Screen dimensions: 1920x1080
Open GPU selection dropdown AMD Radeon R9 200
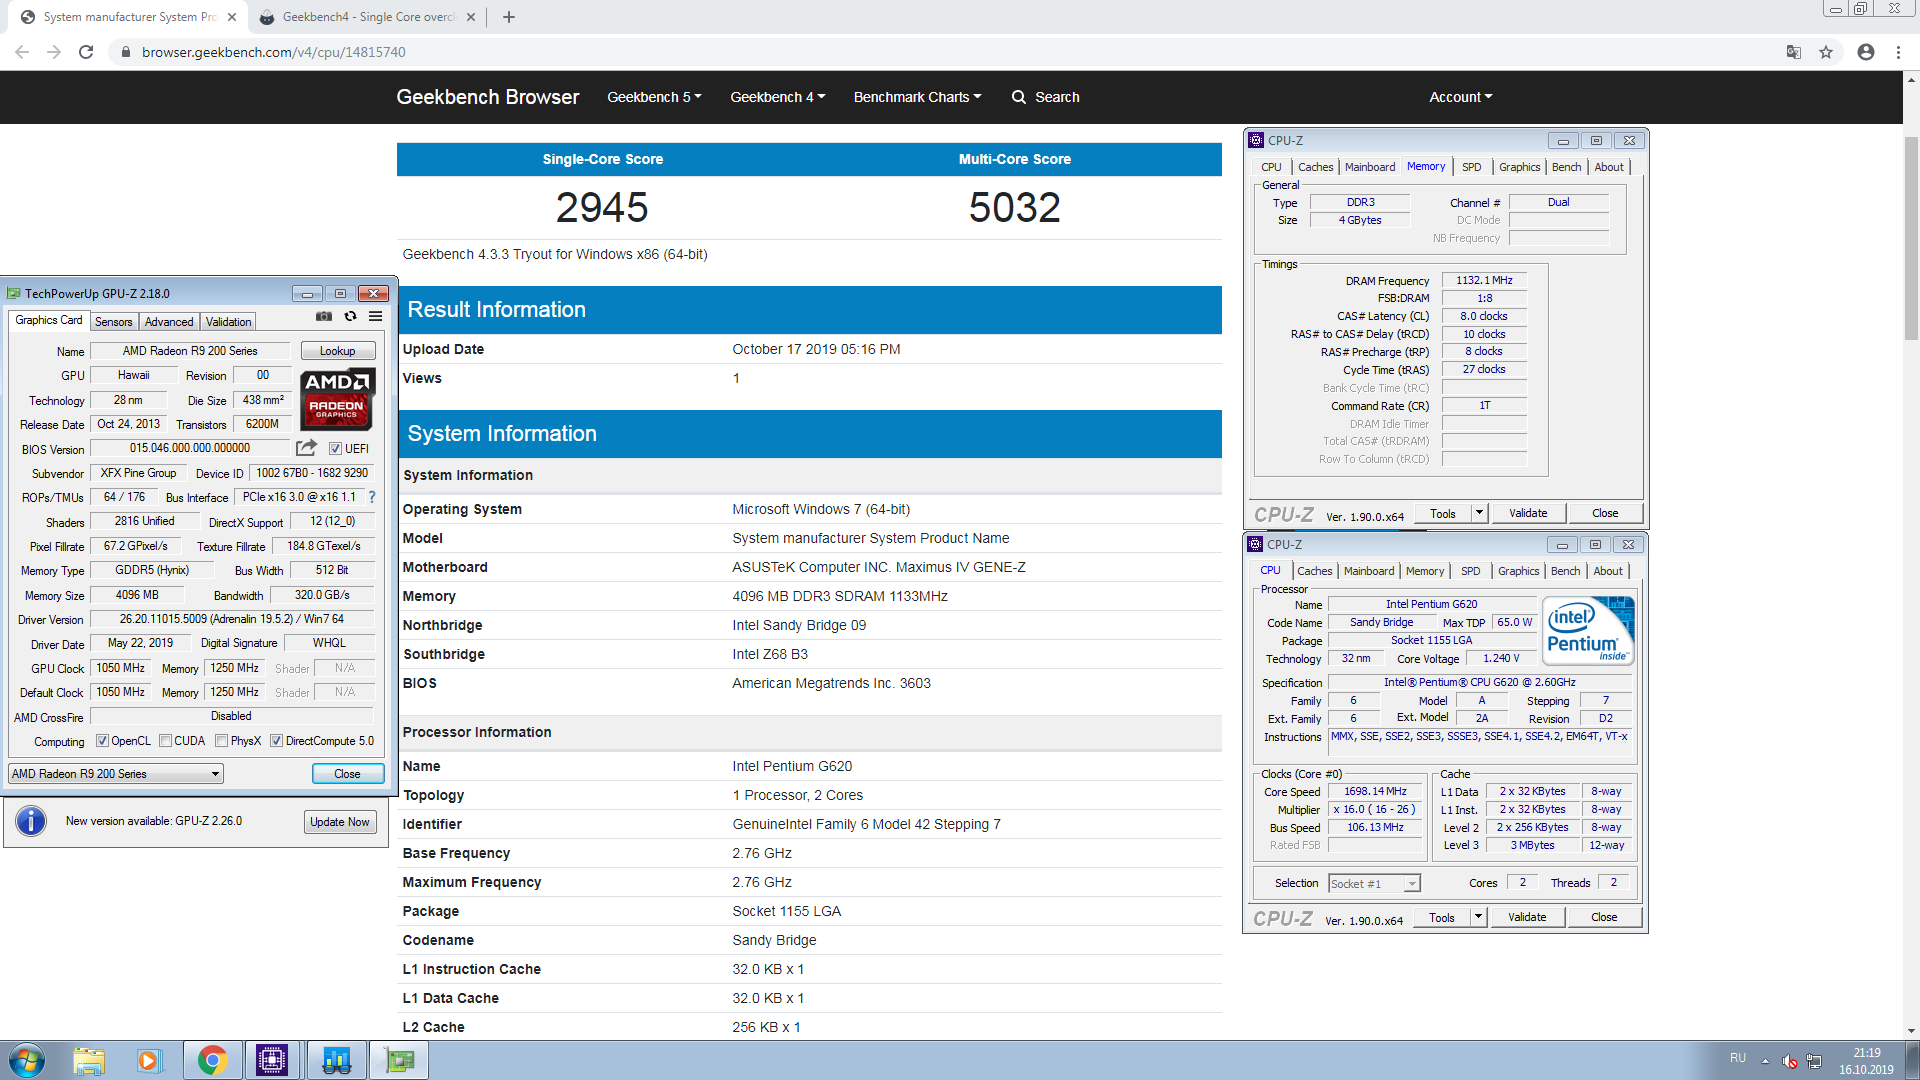pos(116,774)
